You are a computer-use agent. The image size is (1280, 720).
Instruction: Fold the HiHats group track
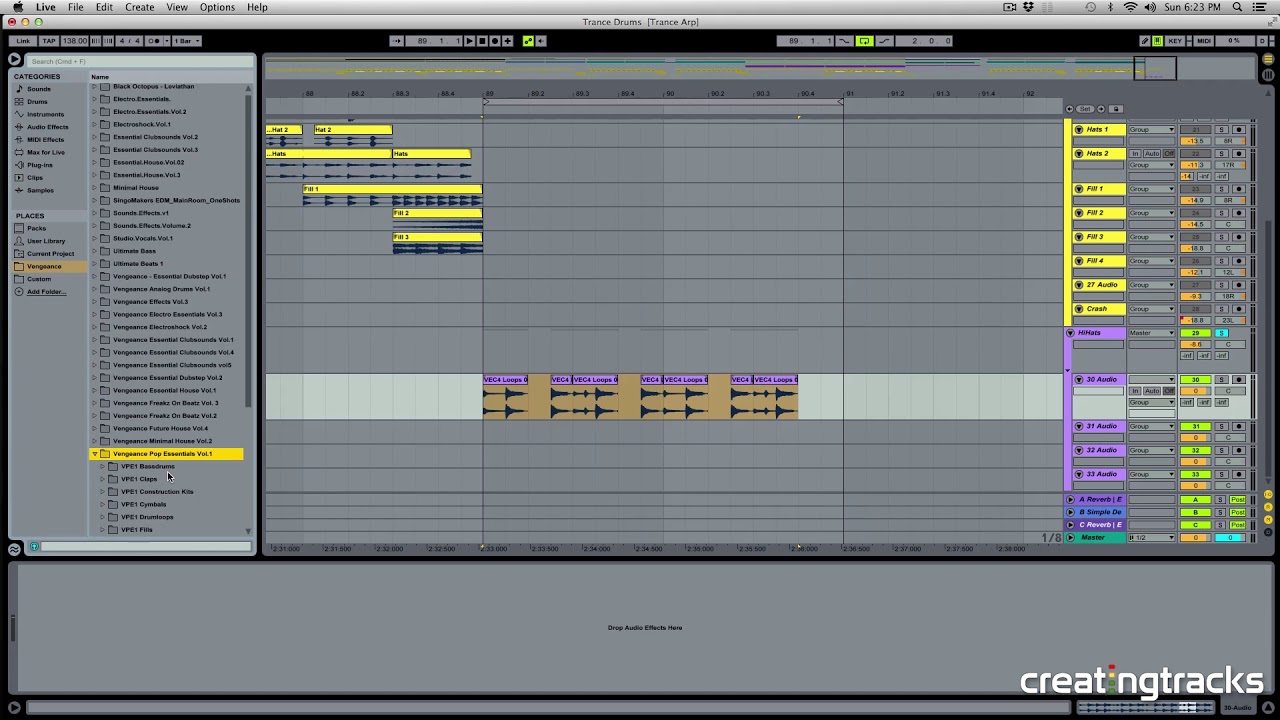coord(1070,333)
